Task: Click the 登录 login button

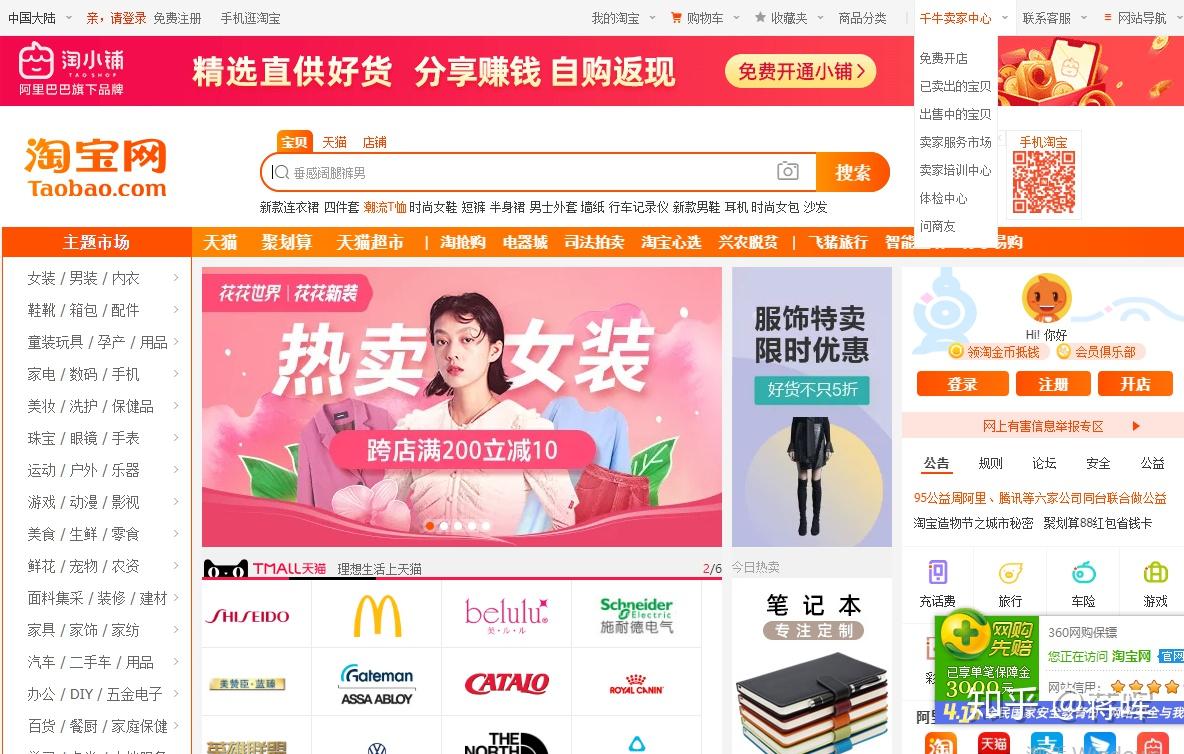Action: (x=963, y=384)
